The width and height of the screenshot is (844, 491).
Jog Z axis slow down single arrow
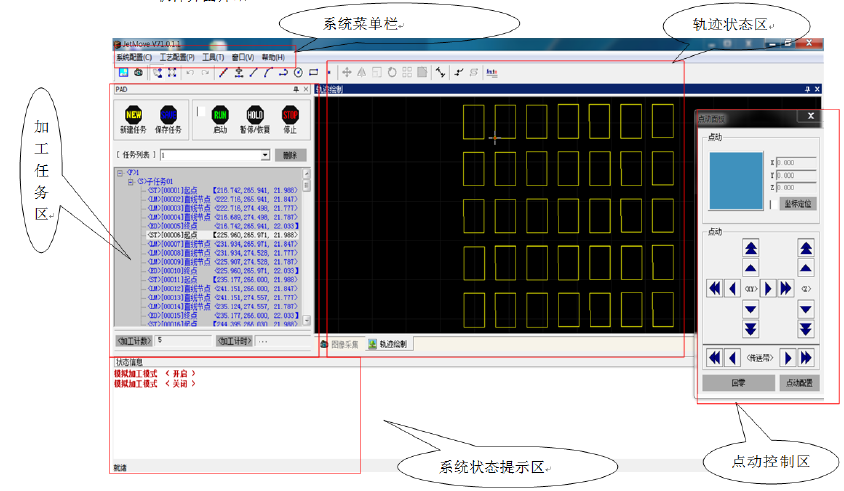pos(806,309)
